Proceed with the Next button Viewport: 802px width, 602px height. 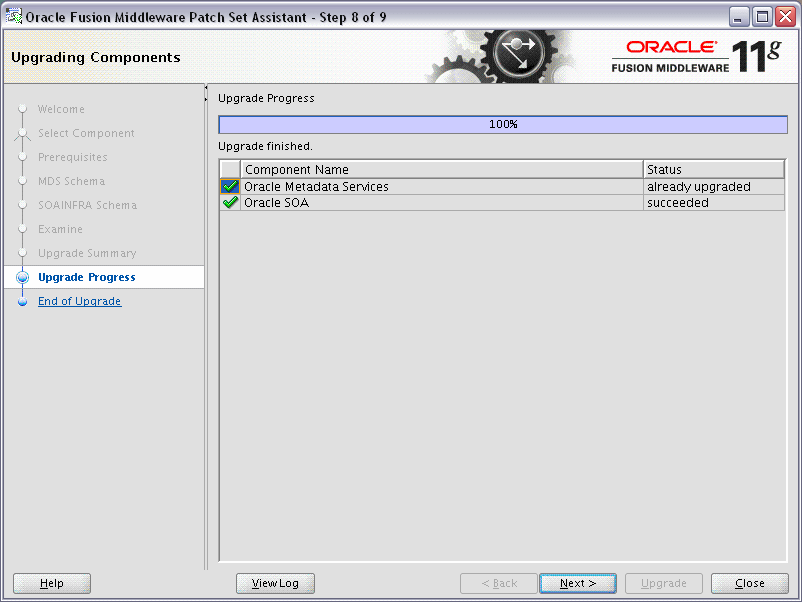coord(578,583)
